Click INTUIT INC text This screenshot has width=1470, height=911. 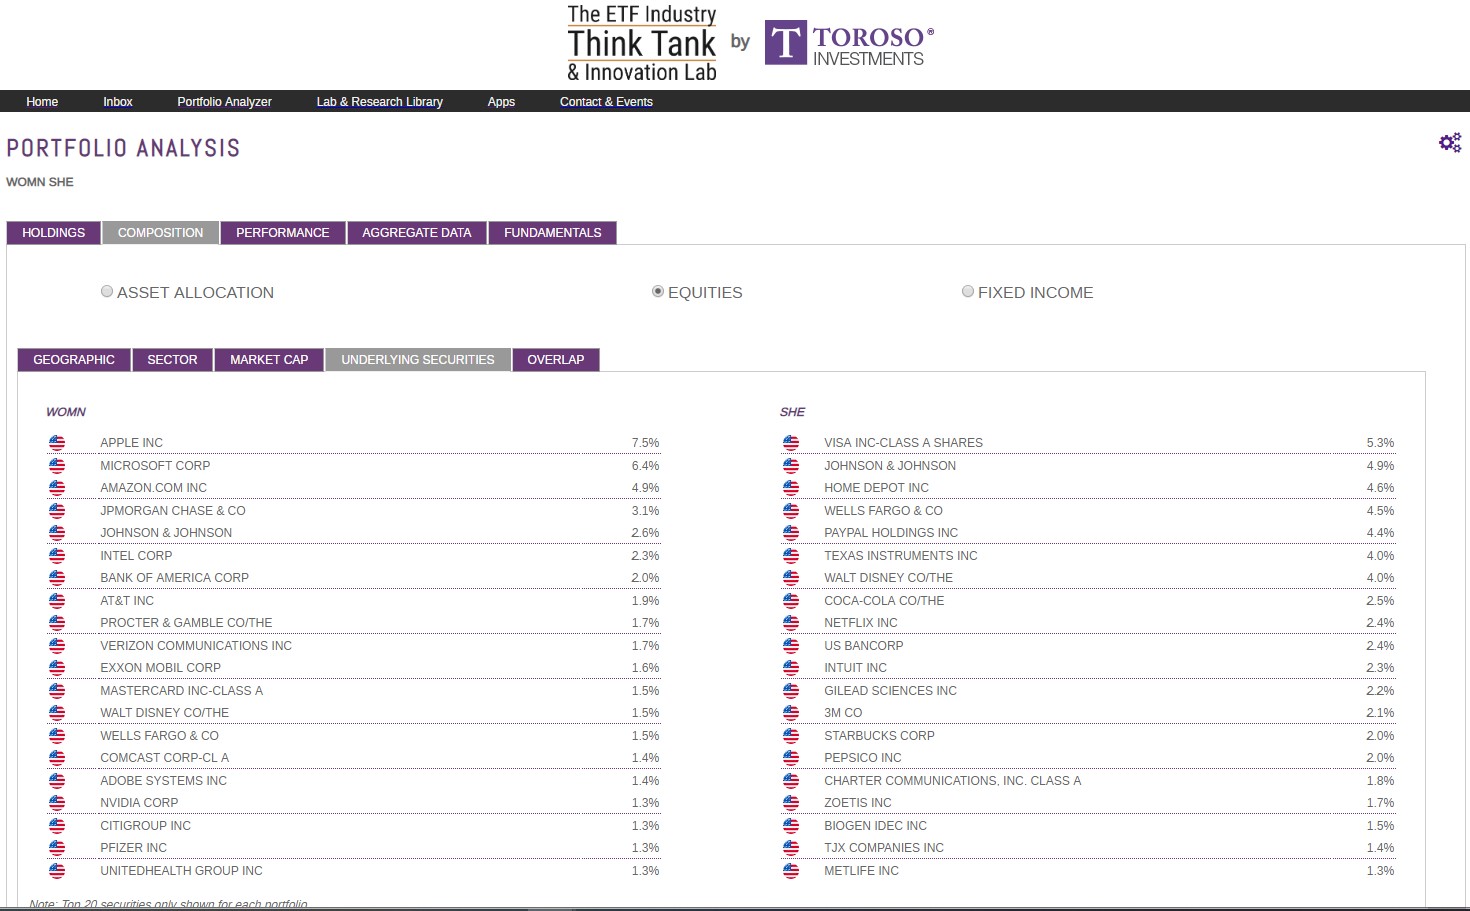[x=856, y=668]
